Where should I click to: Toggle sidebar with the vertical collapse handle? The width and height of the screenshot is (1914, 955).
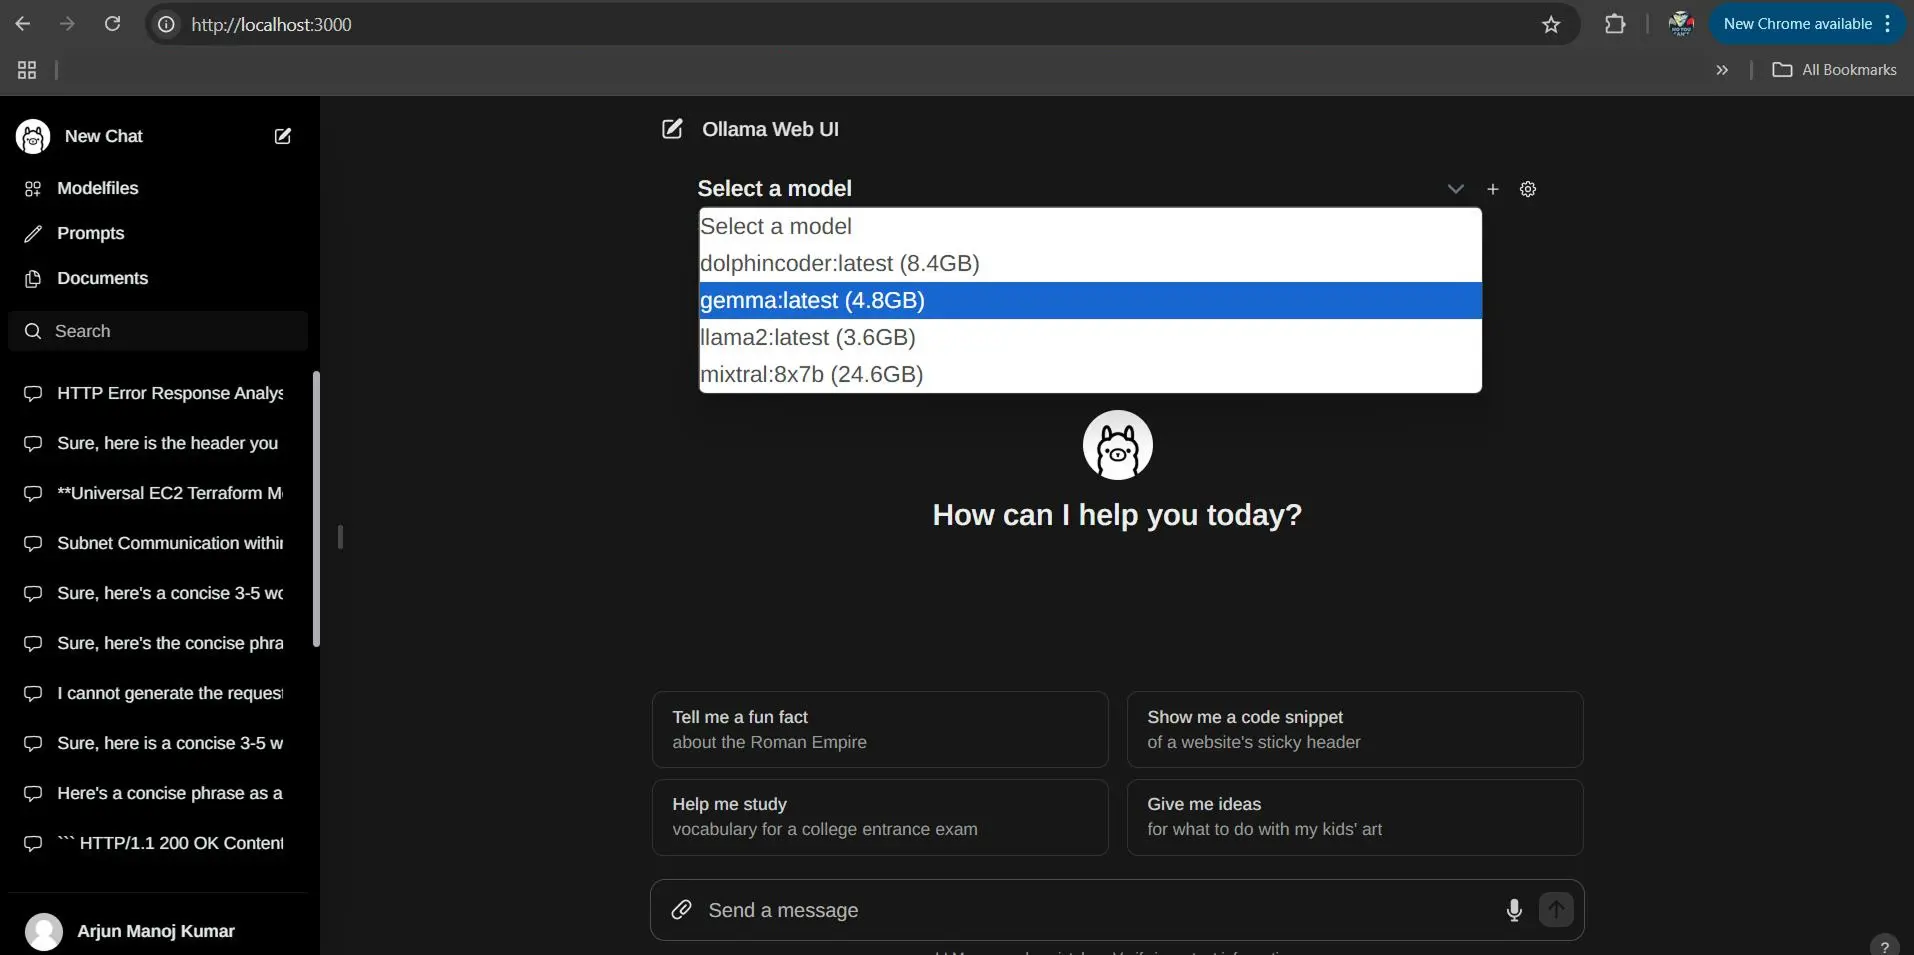pos(340,537)
